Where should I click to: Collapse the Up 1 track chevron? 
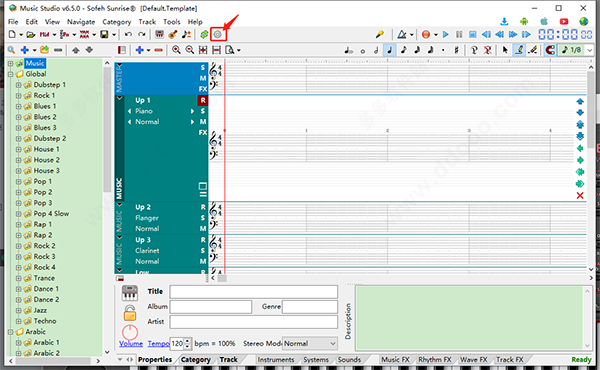coord(119,98)
